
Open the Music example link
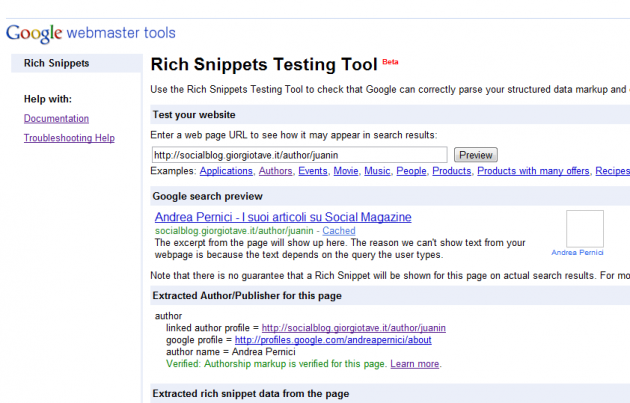[x=377, y=171]
